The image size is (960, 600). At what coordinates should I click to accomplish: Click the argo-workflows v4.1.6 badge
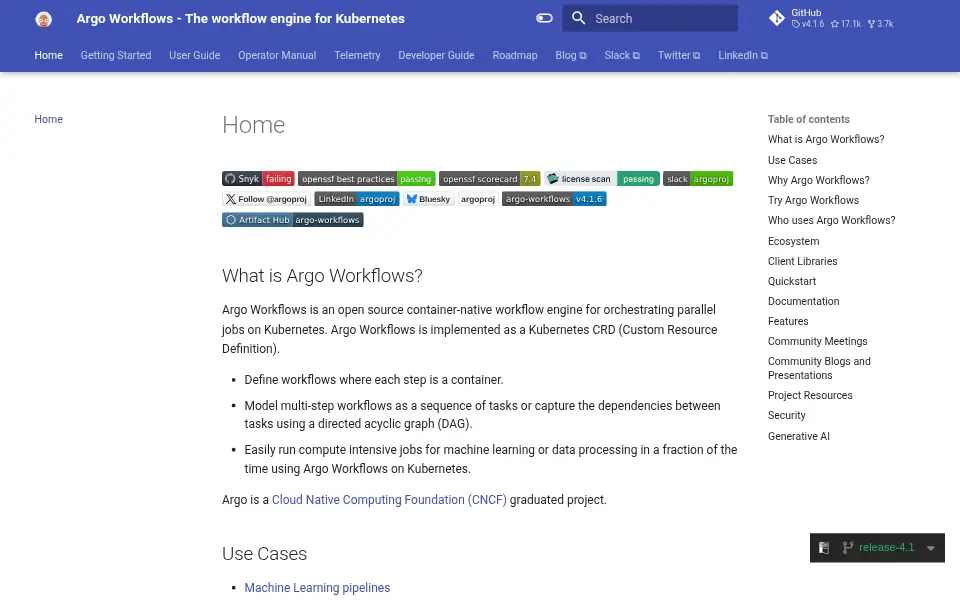(554, 199)
